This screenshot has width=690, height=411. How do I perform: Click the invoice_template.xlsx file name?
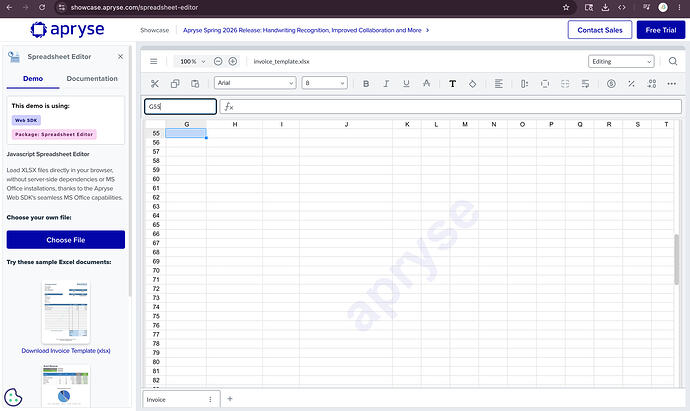tap(281, 62)
